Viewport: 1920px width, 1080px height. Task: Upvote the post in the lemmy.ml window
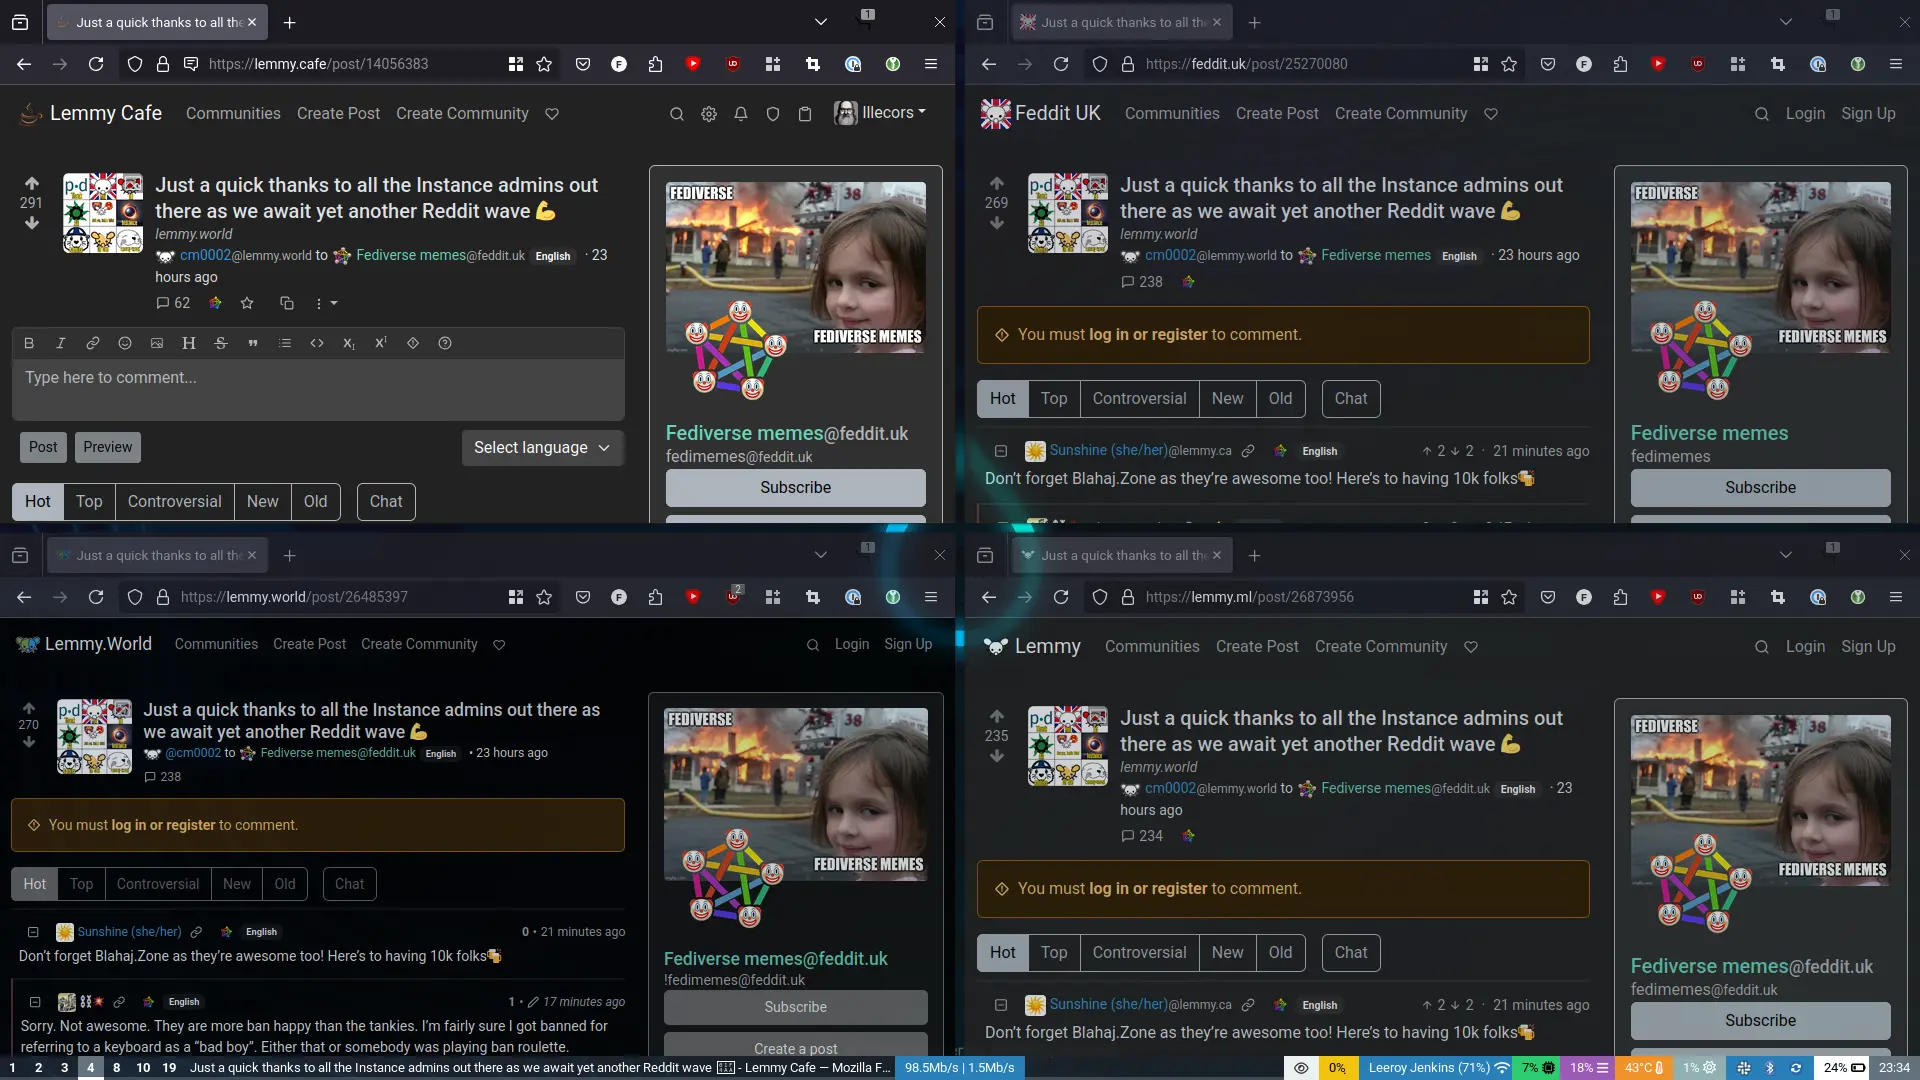(x=997, y=716)
